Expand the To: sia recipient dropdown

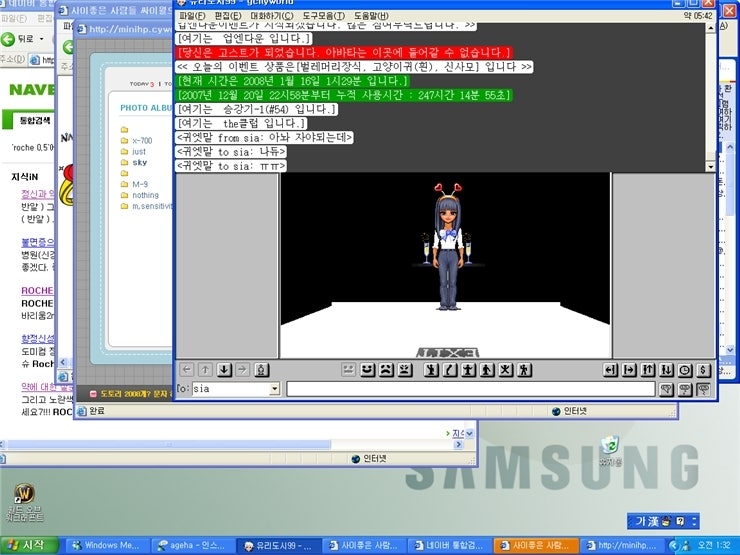274,389
